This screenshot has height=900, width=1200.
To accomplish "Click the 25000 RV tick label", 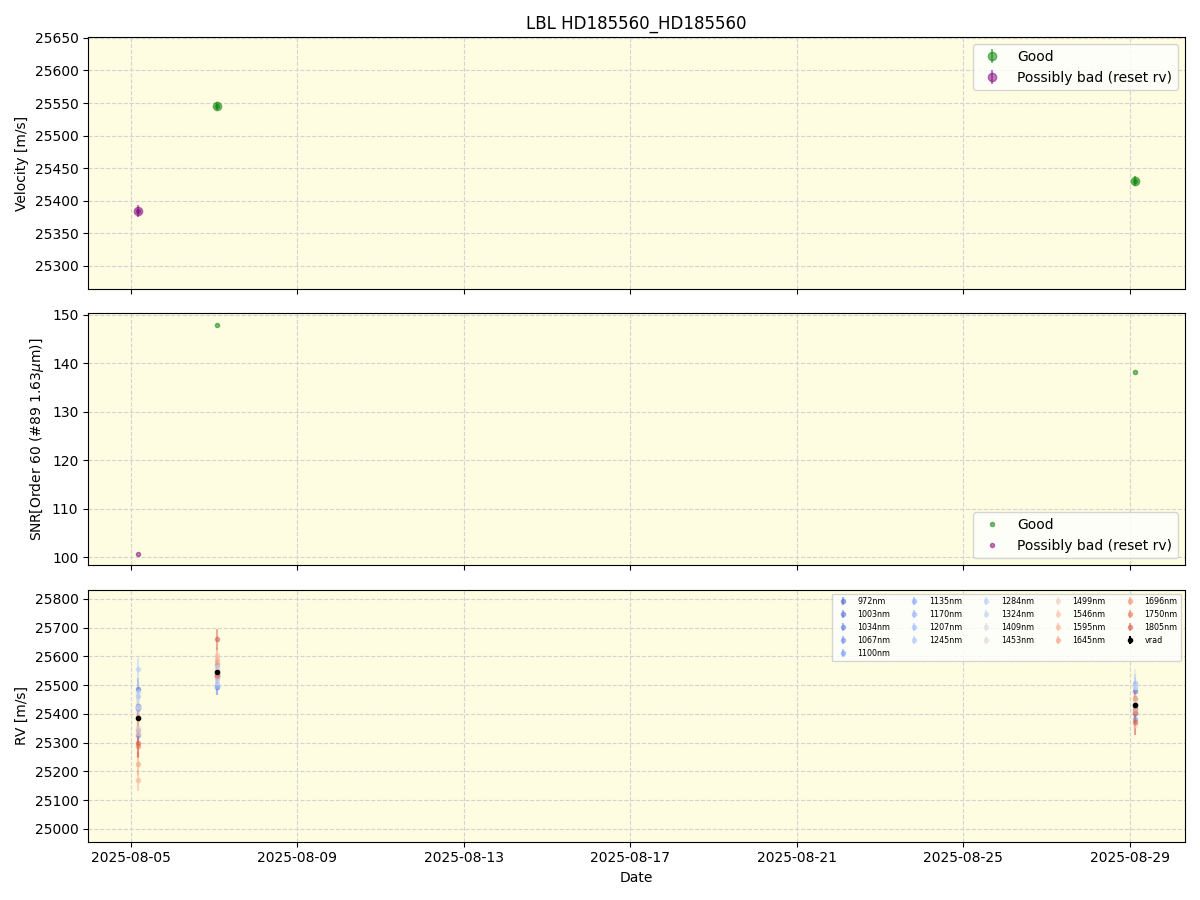I will coord(58,829).
